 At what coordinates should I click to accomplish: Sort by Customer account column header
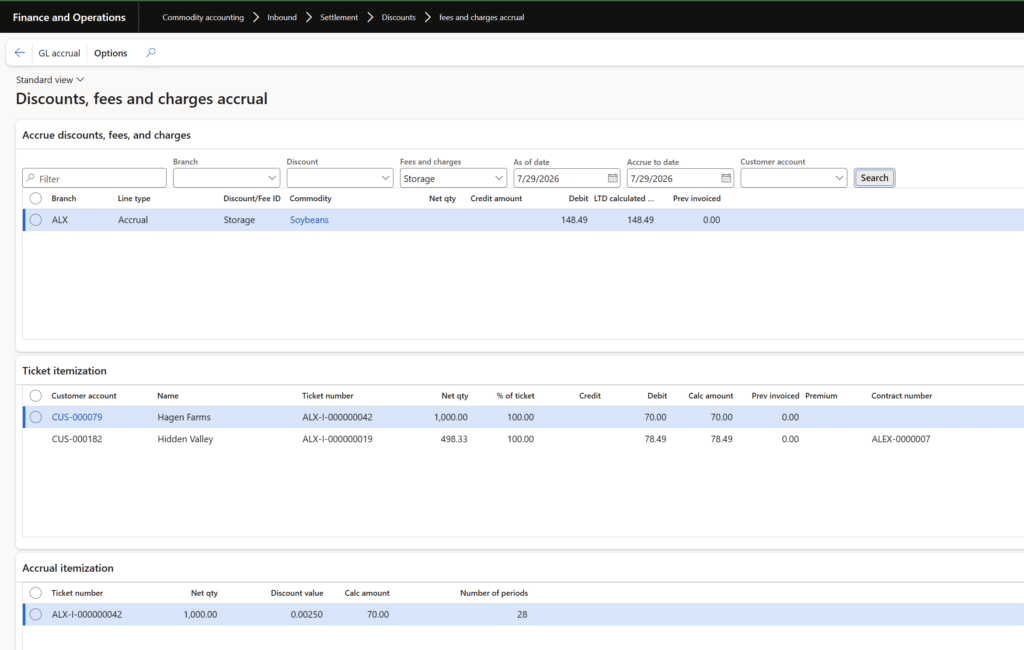click(84, 395)
